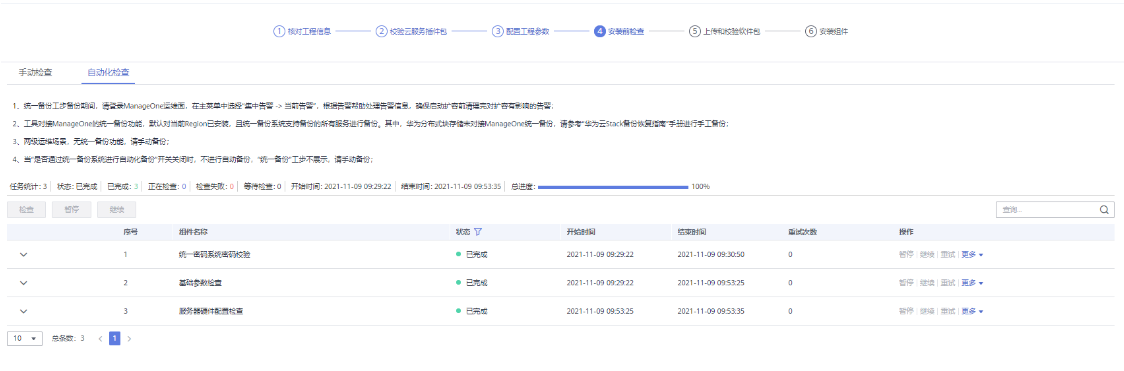Go to next page arrow in pagination
The width and height of the screenshot is (1124, 371).
point(129,338)
